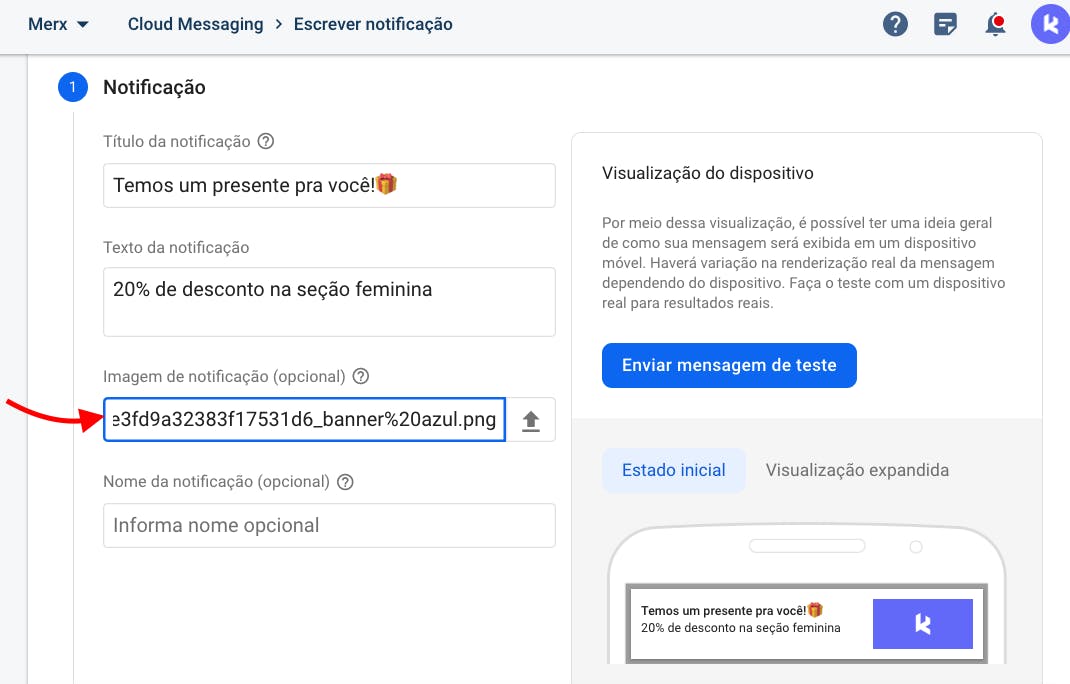Open the notification title help tooltip icon

click(x=264, y=141)
